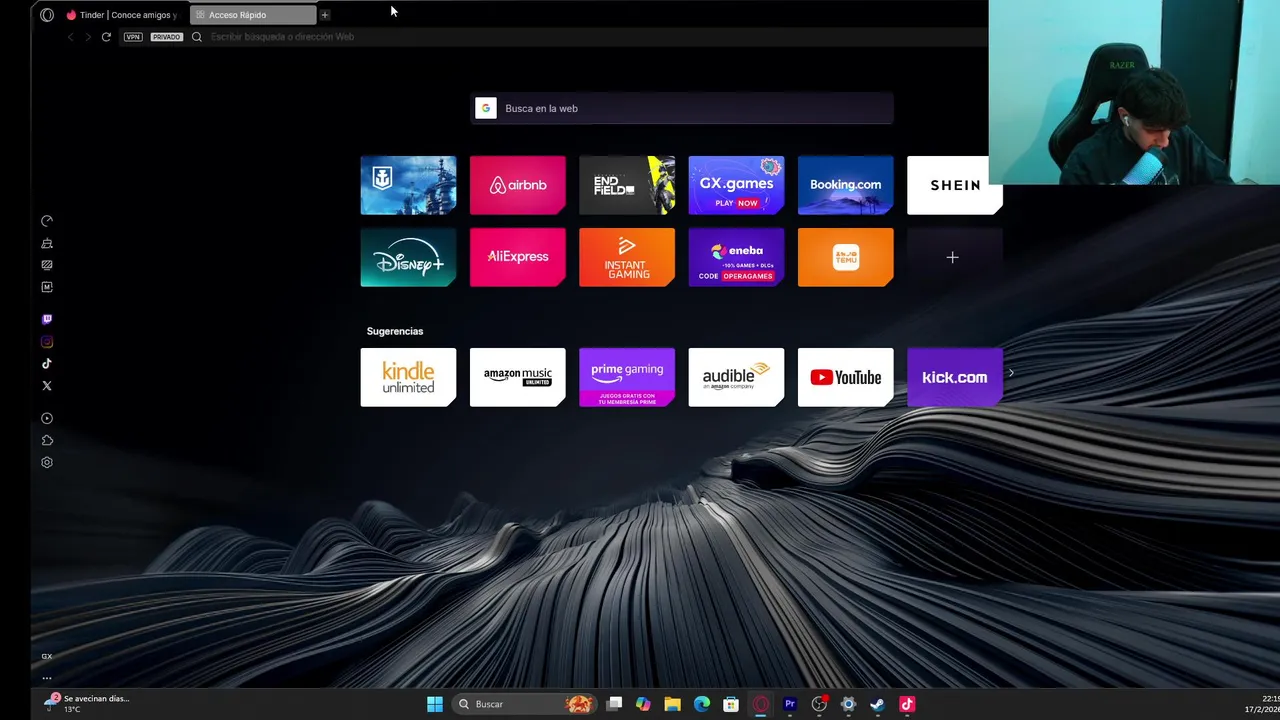Open the Kindle Unlimited suggestion

pos(408,377)
